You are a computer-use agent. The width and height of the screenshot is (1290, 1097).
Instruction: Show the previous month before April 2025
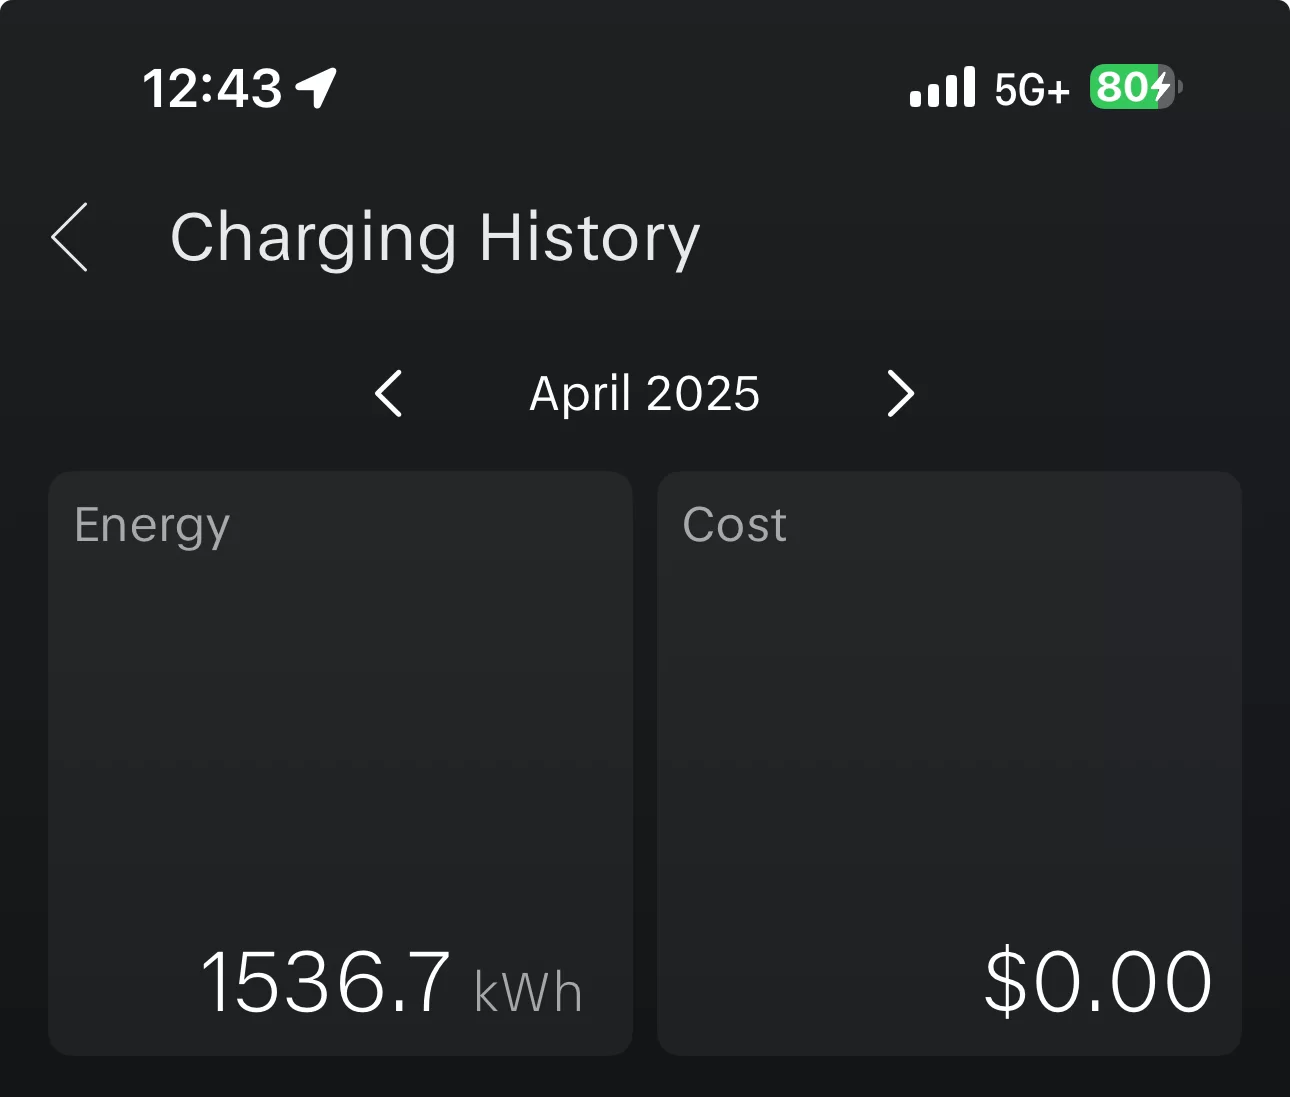pos(389,393)
